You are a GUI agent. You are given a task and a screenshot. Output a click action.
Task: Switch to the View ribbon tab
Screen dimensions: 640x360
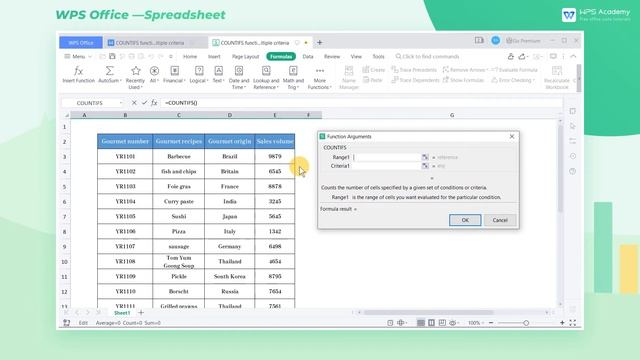click(x=356, y=56)
